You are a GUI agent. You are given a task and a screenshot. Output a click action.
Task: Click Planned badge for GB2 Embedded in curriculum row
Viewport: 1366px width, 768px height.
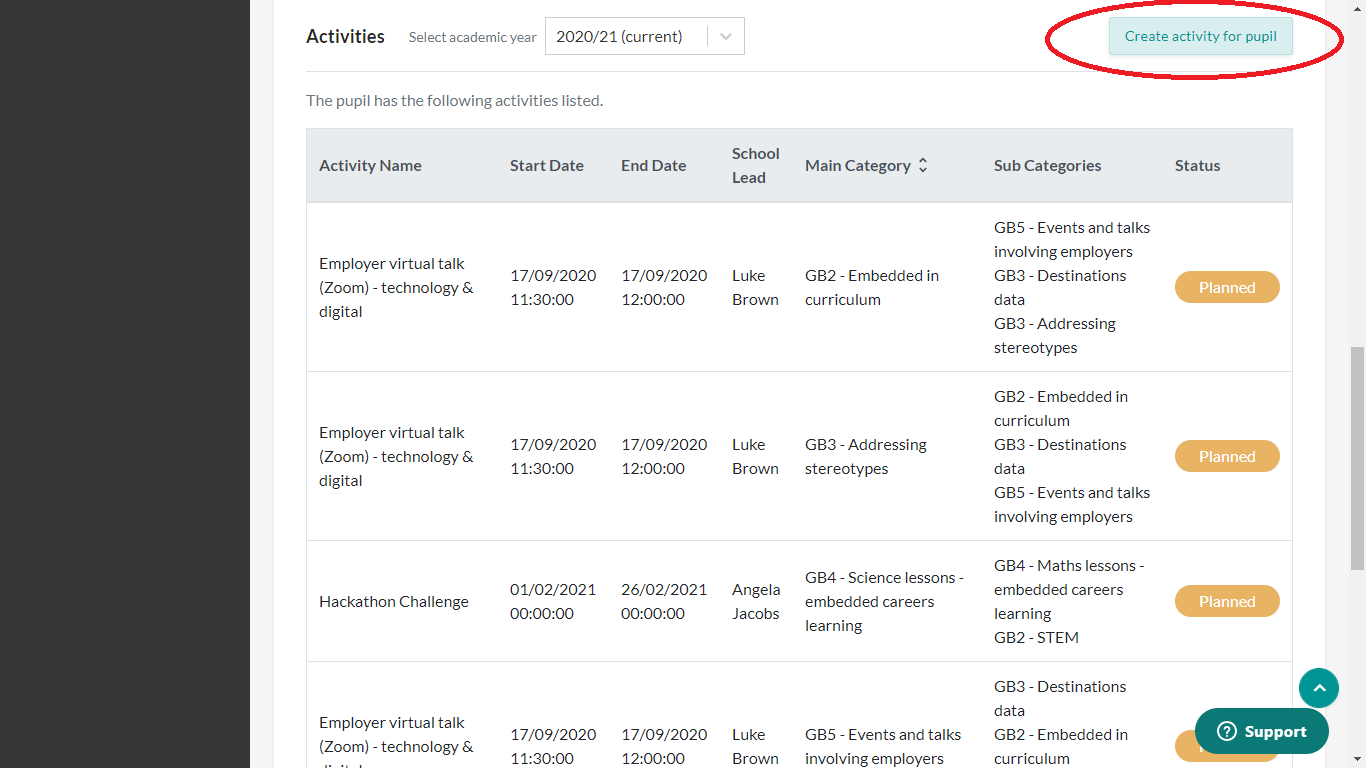tap(1226, 287)
